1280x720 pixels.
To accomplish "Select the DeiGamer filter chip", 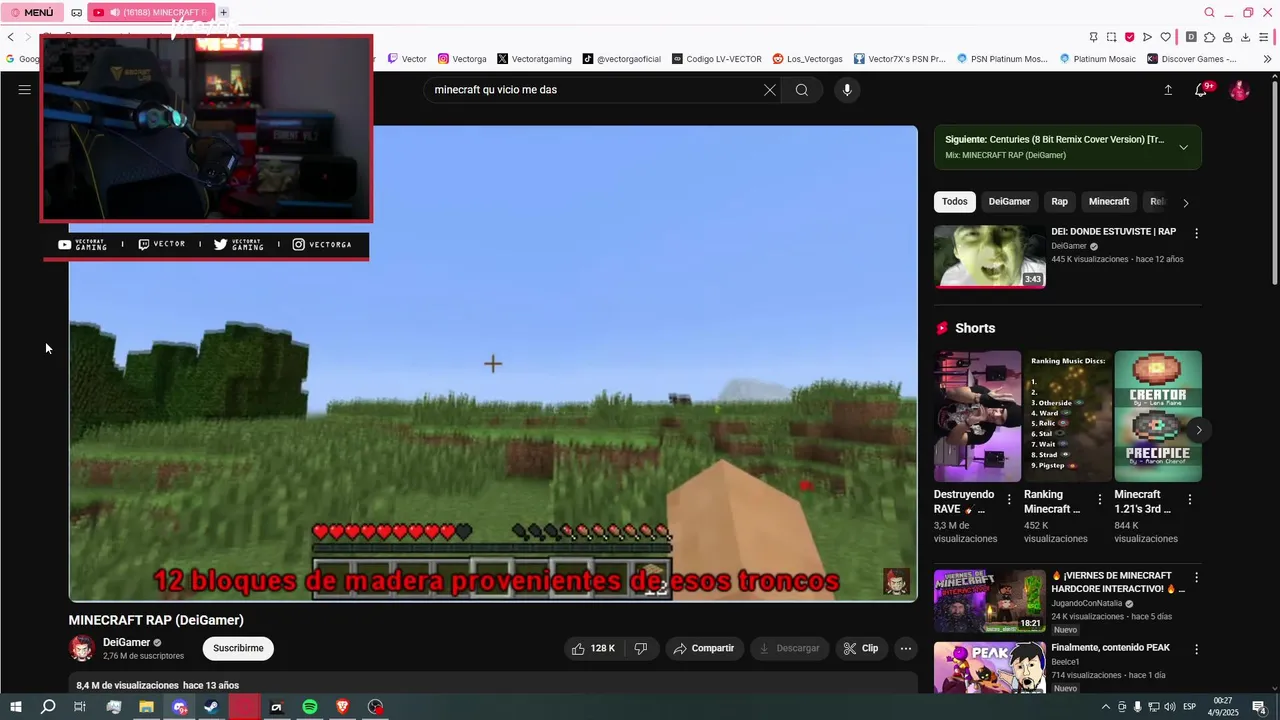I will click(x=1009, y=202).
